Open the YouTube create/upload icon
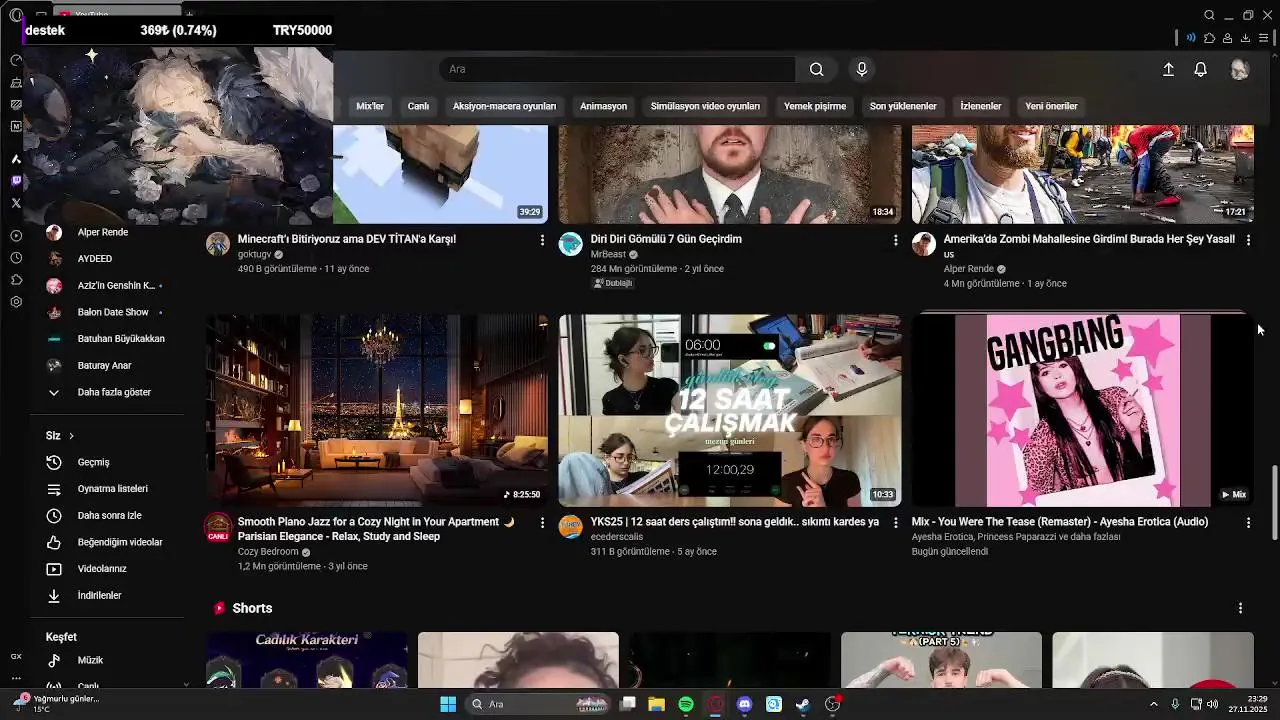1280x720 pixels. (1168, 69)
